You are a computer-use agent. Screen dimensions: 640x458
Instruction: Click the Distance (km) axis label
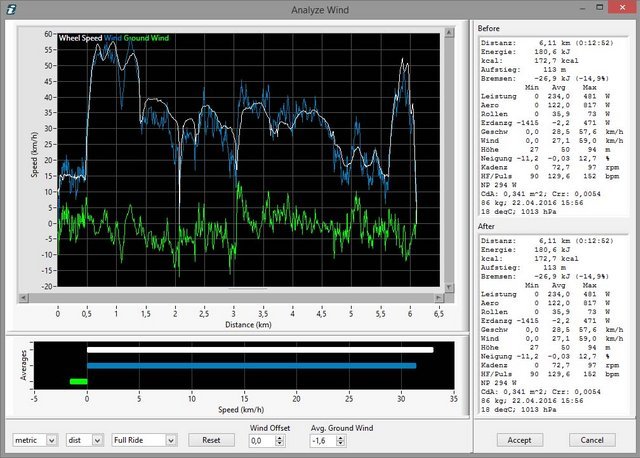(x=248, y=325)
